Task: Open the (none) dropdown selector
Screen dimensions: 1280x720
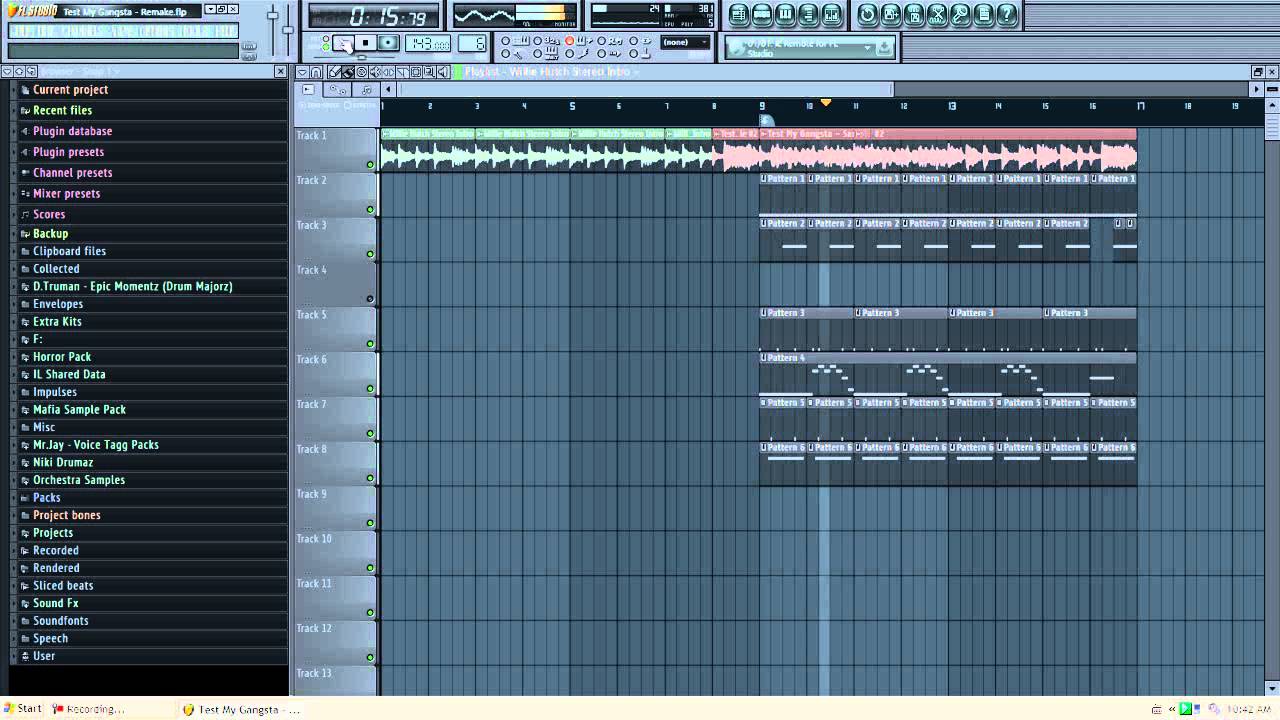Action: click(x=685, y=42)
